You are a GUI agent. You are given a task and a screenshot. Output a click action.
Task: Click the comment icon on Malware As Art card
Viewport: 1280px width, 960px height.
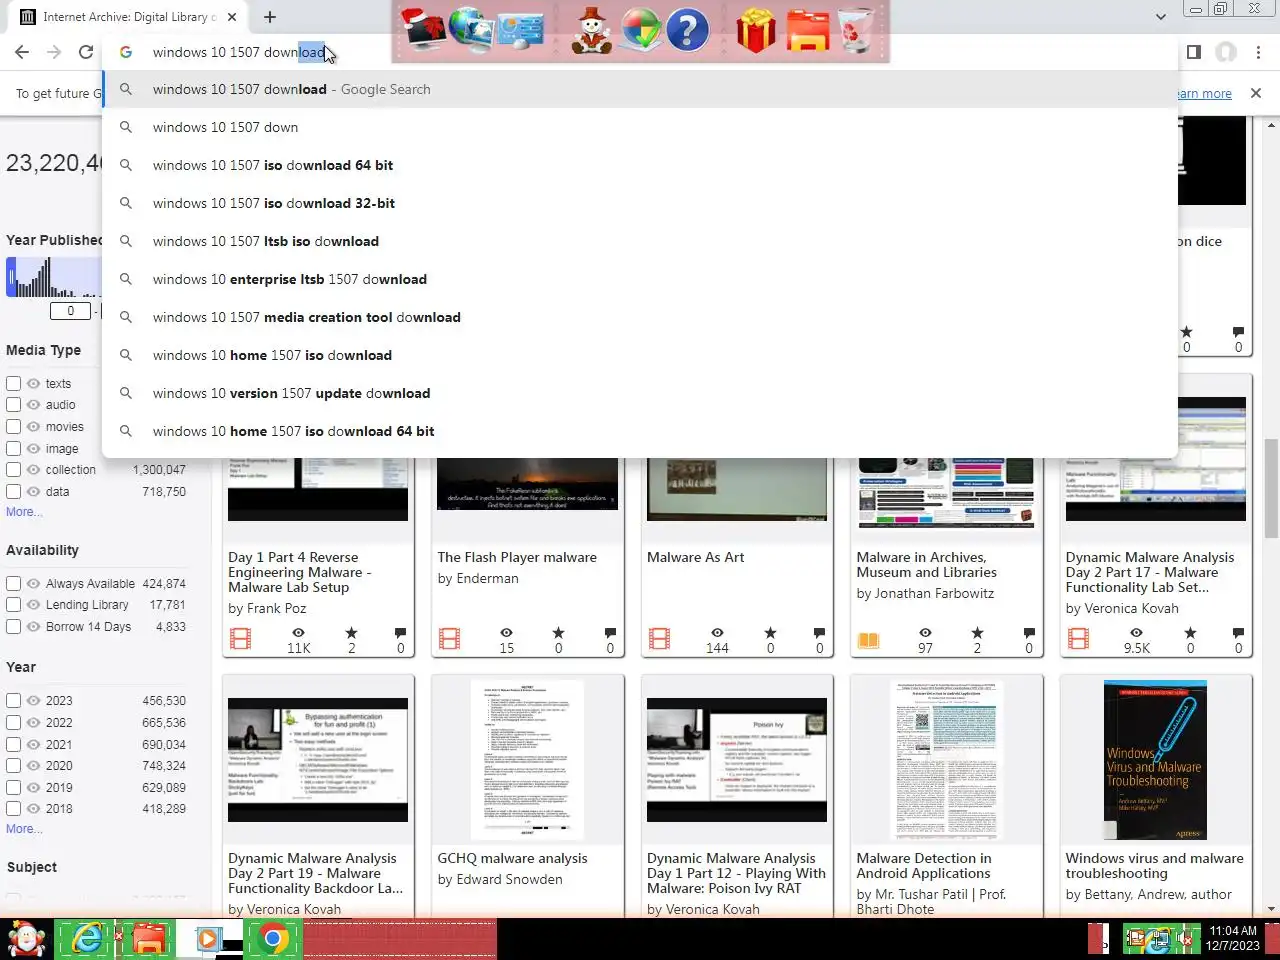coord(819,632)
